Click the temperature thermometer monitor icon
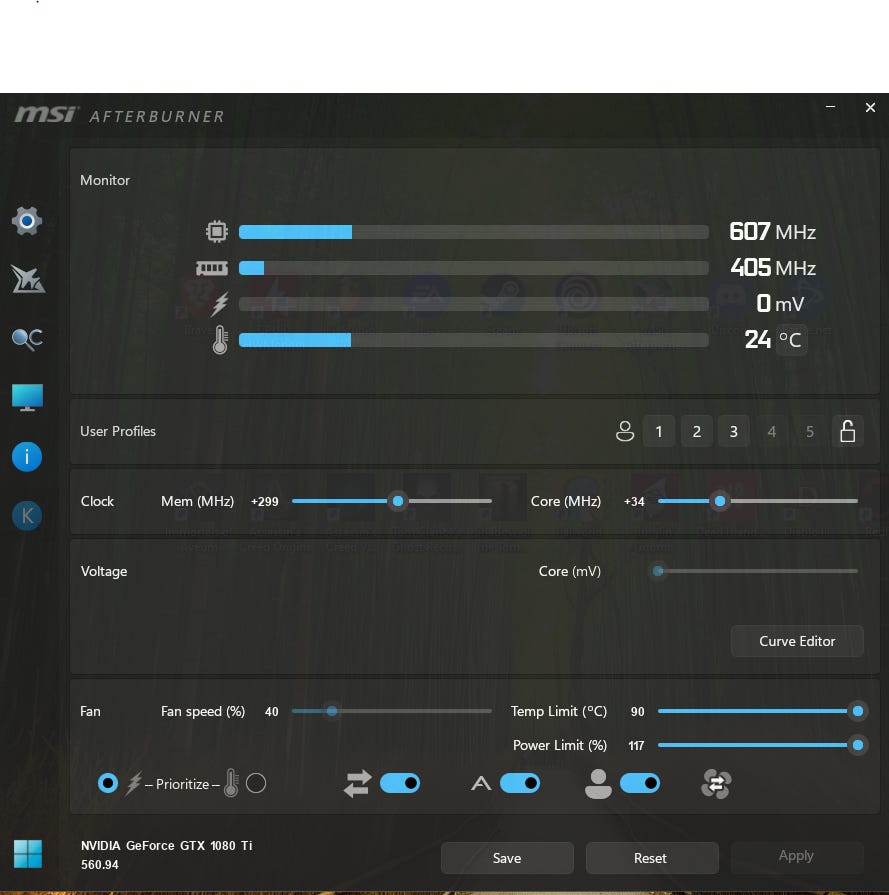 coord(220,340)
